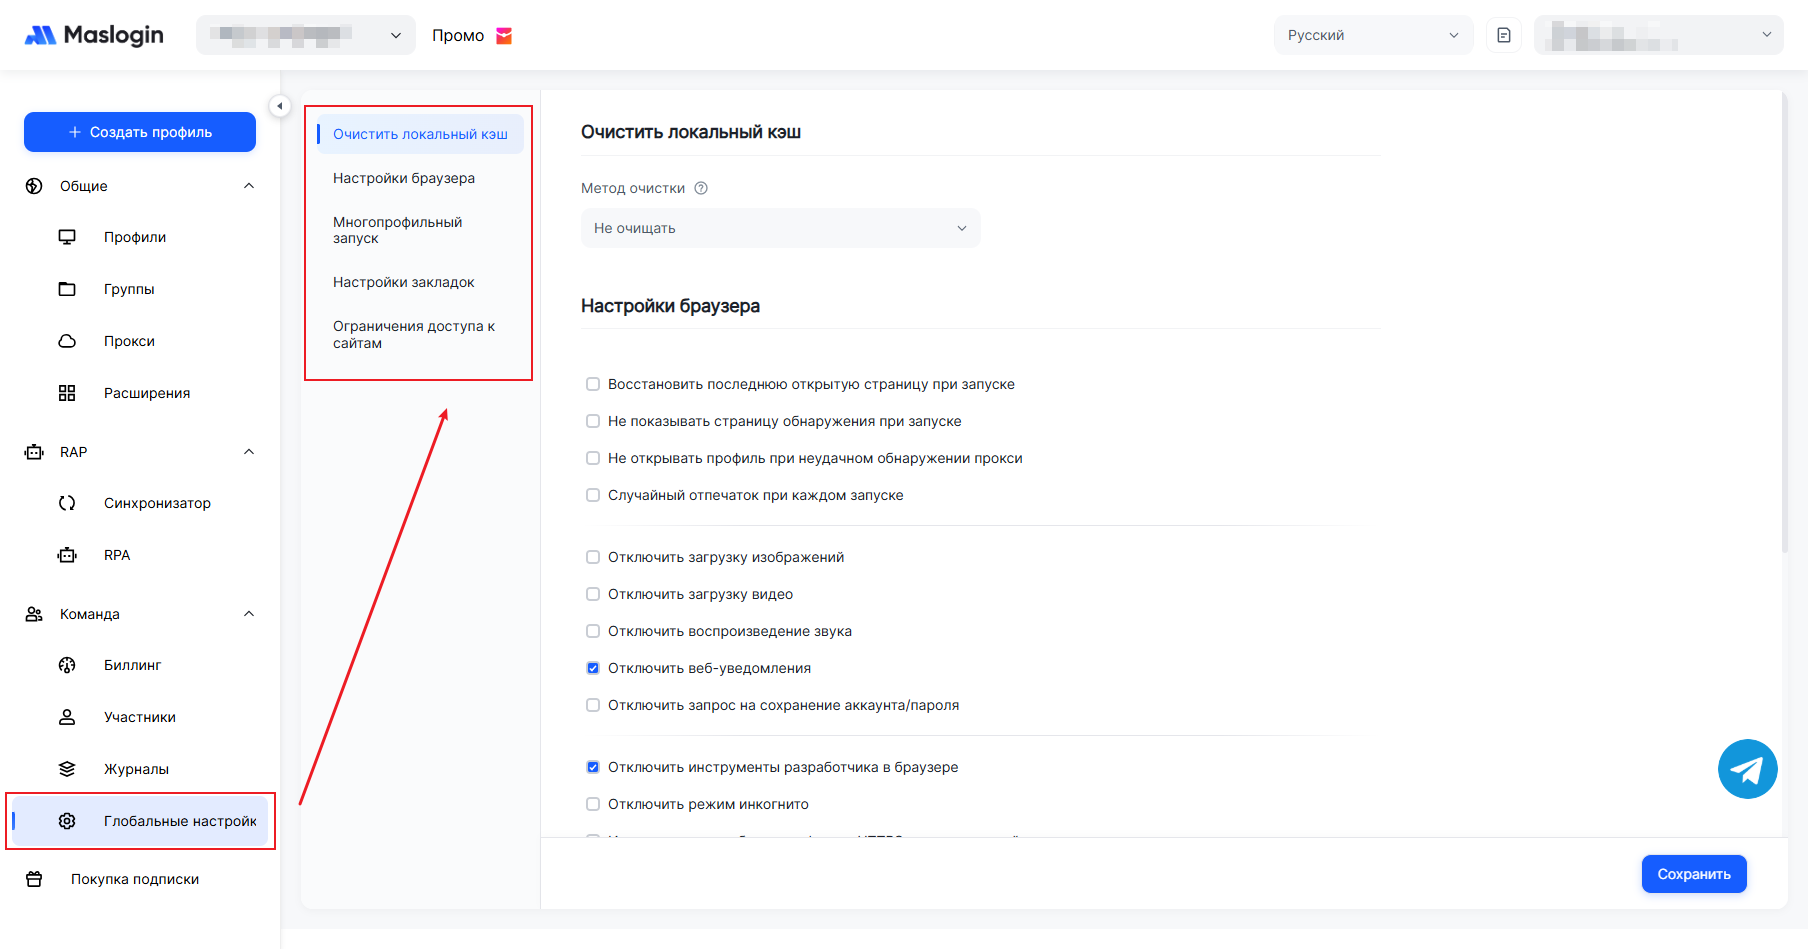Click the settings page vertical scrollbar

(1784, 320)
